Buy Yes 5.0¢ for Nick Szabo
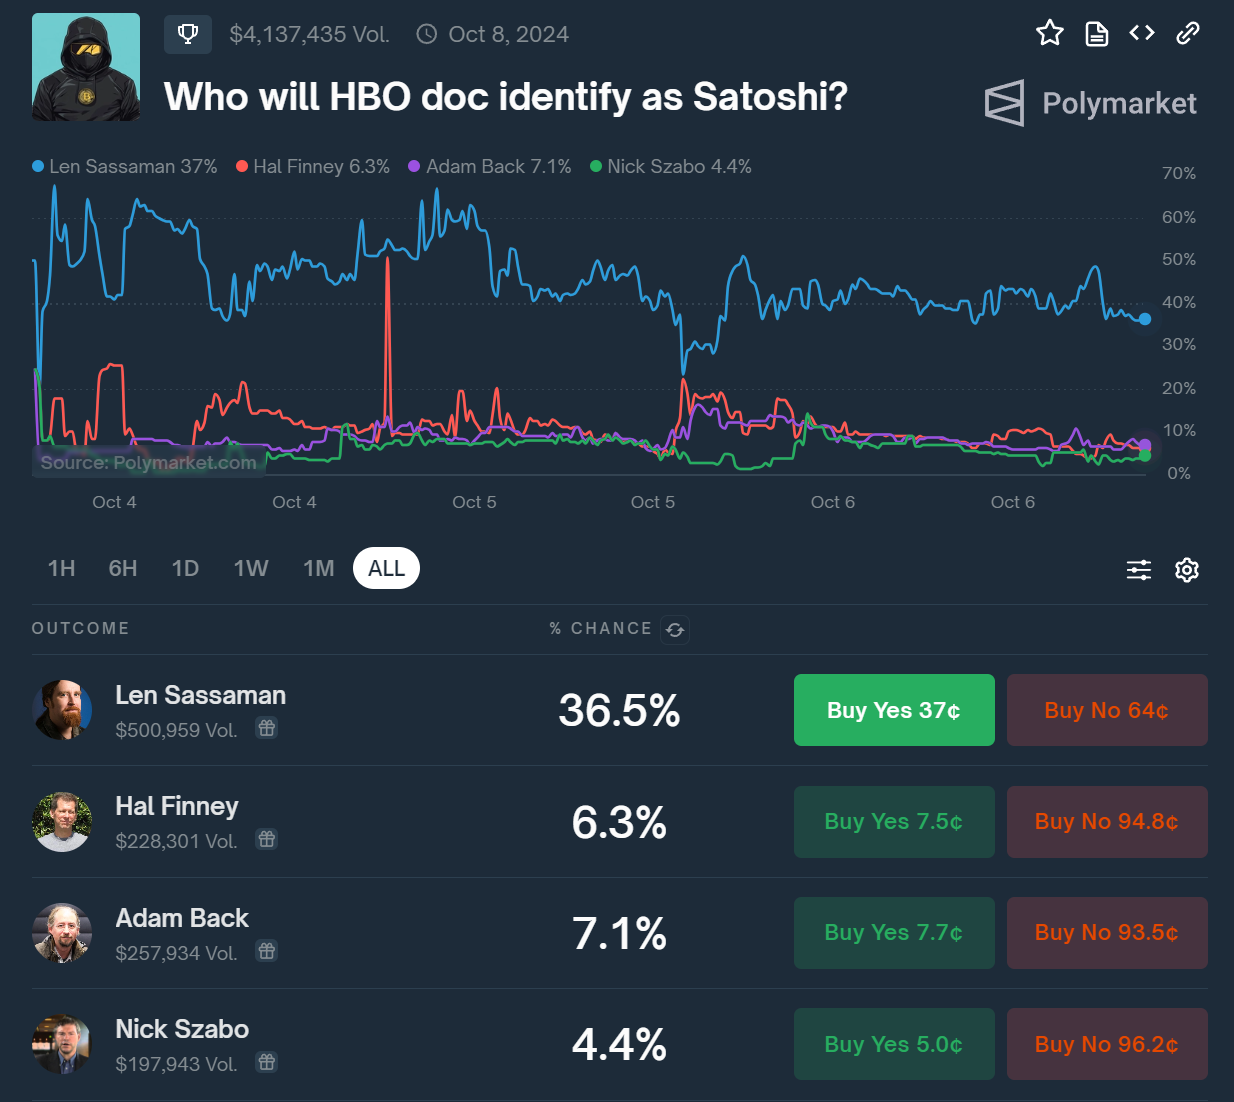Image resolution: width=1234 pixels, height=1102 pixels. (x=894, y=1044)
